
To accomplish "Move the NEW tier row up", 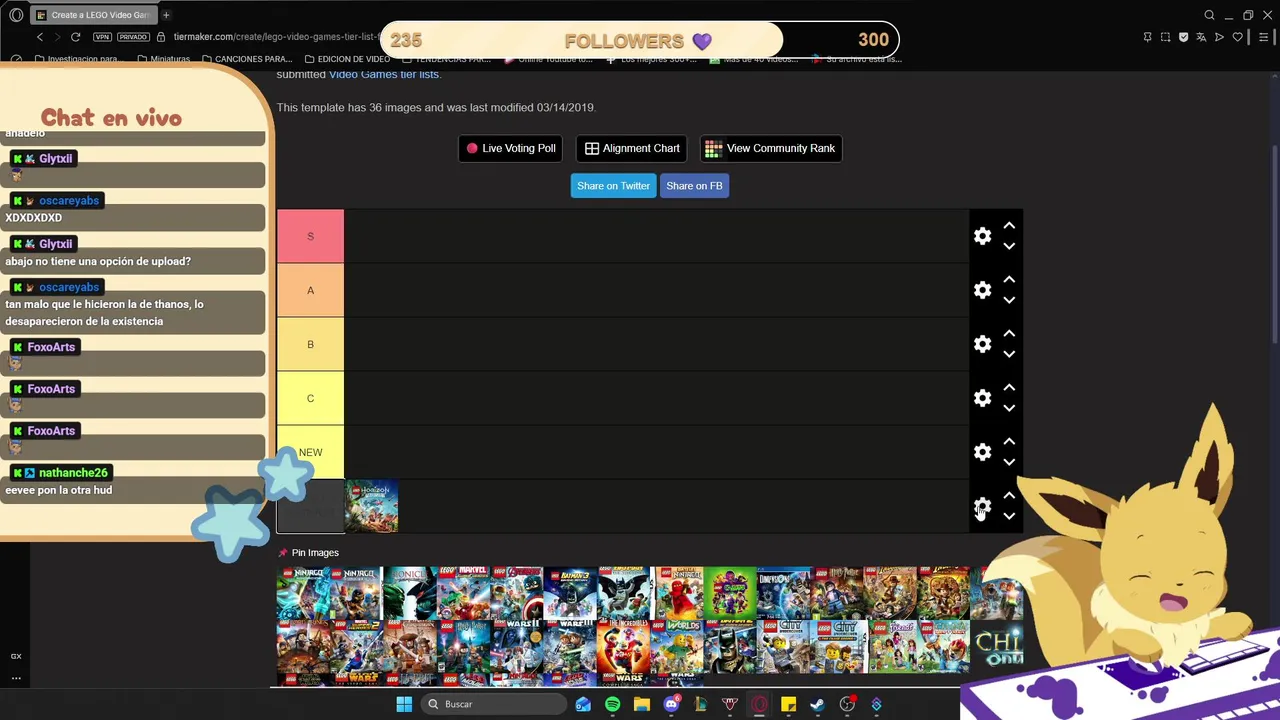I will point(1009,442).
